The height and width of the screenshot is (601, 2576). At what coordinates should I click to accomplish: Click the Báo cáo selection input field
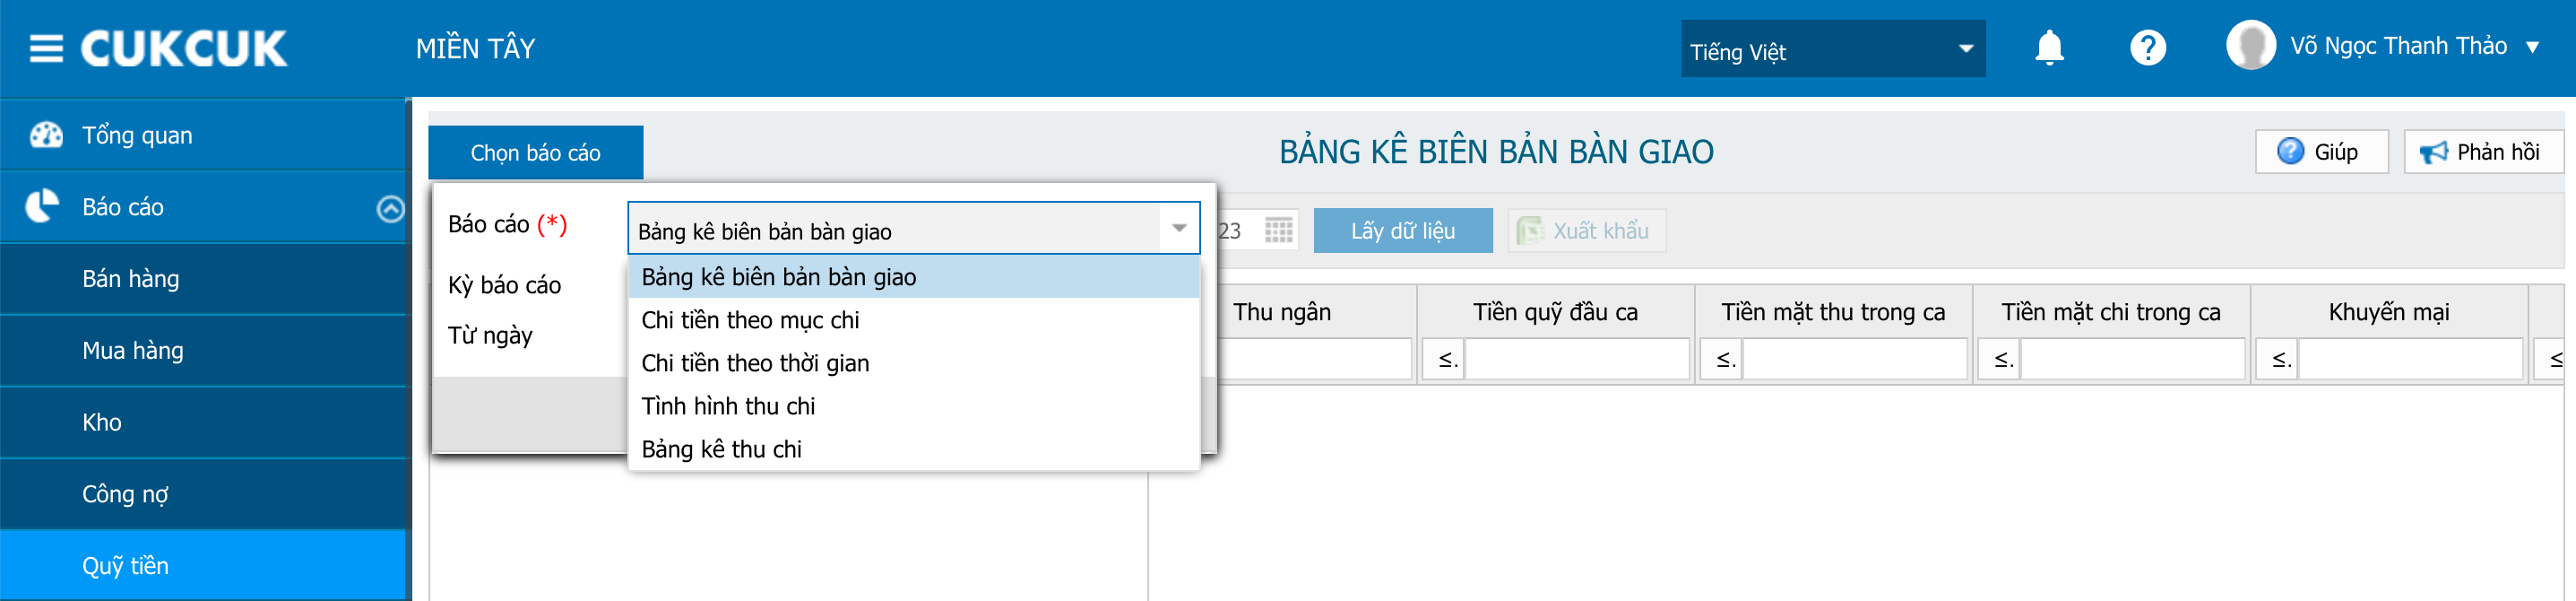click(894, 229)
